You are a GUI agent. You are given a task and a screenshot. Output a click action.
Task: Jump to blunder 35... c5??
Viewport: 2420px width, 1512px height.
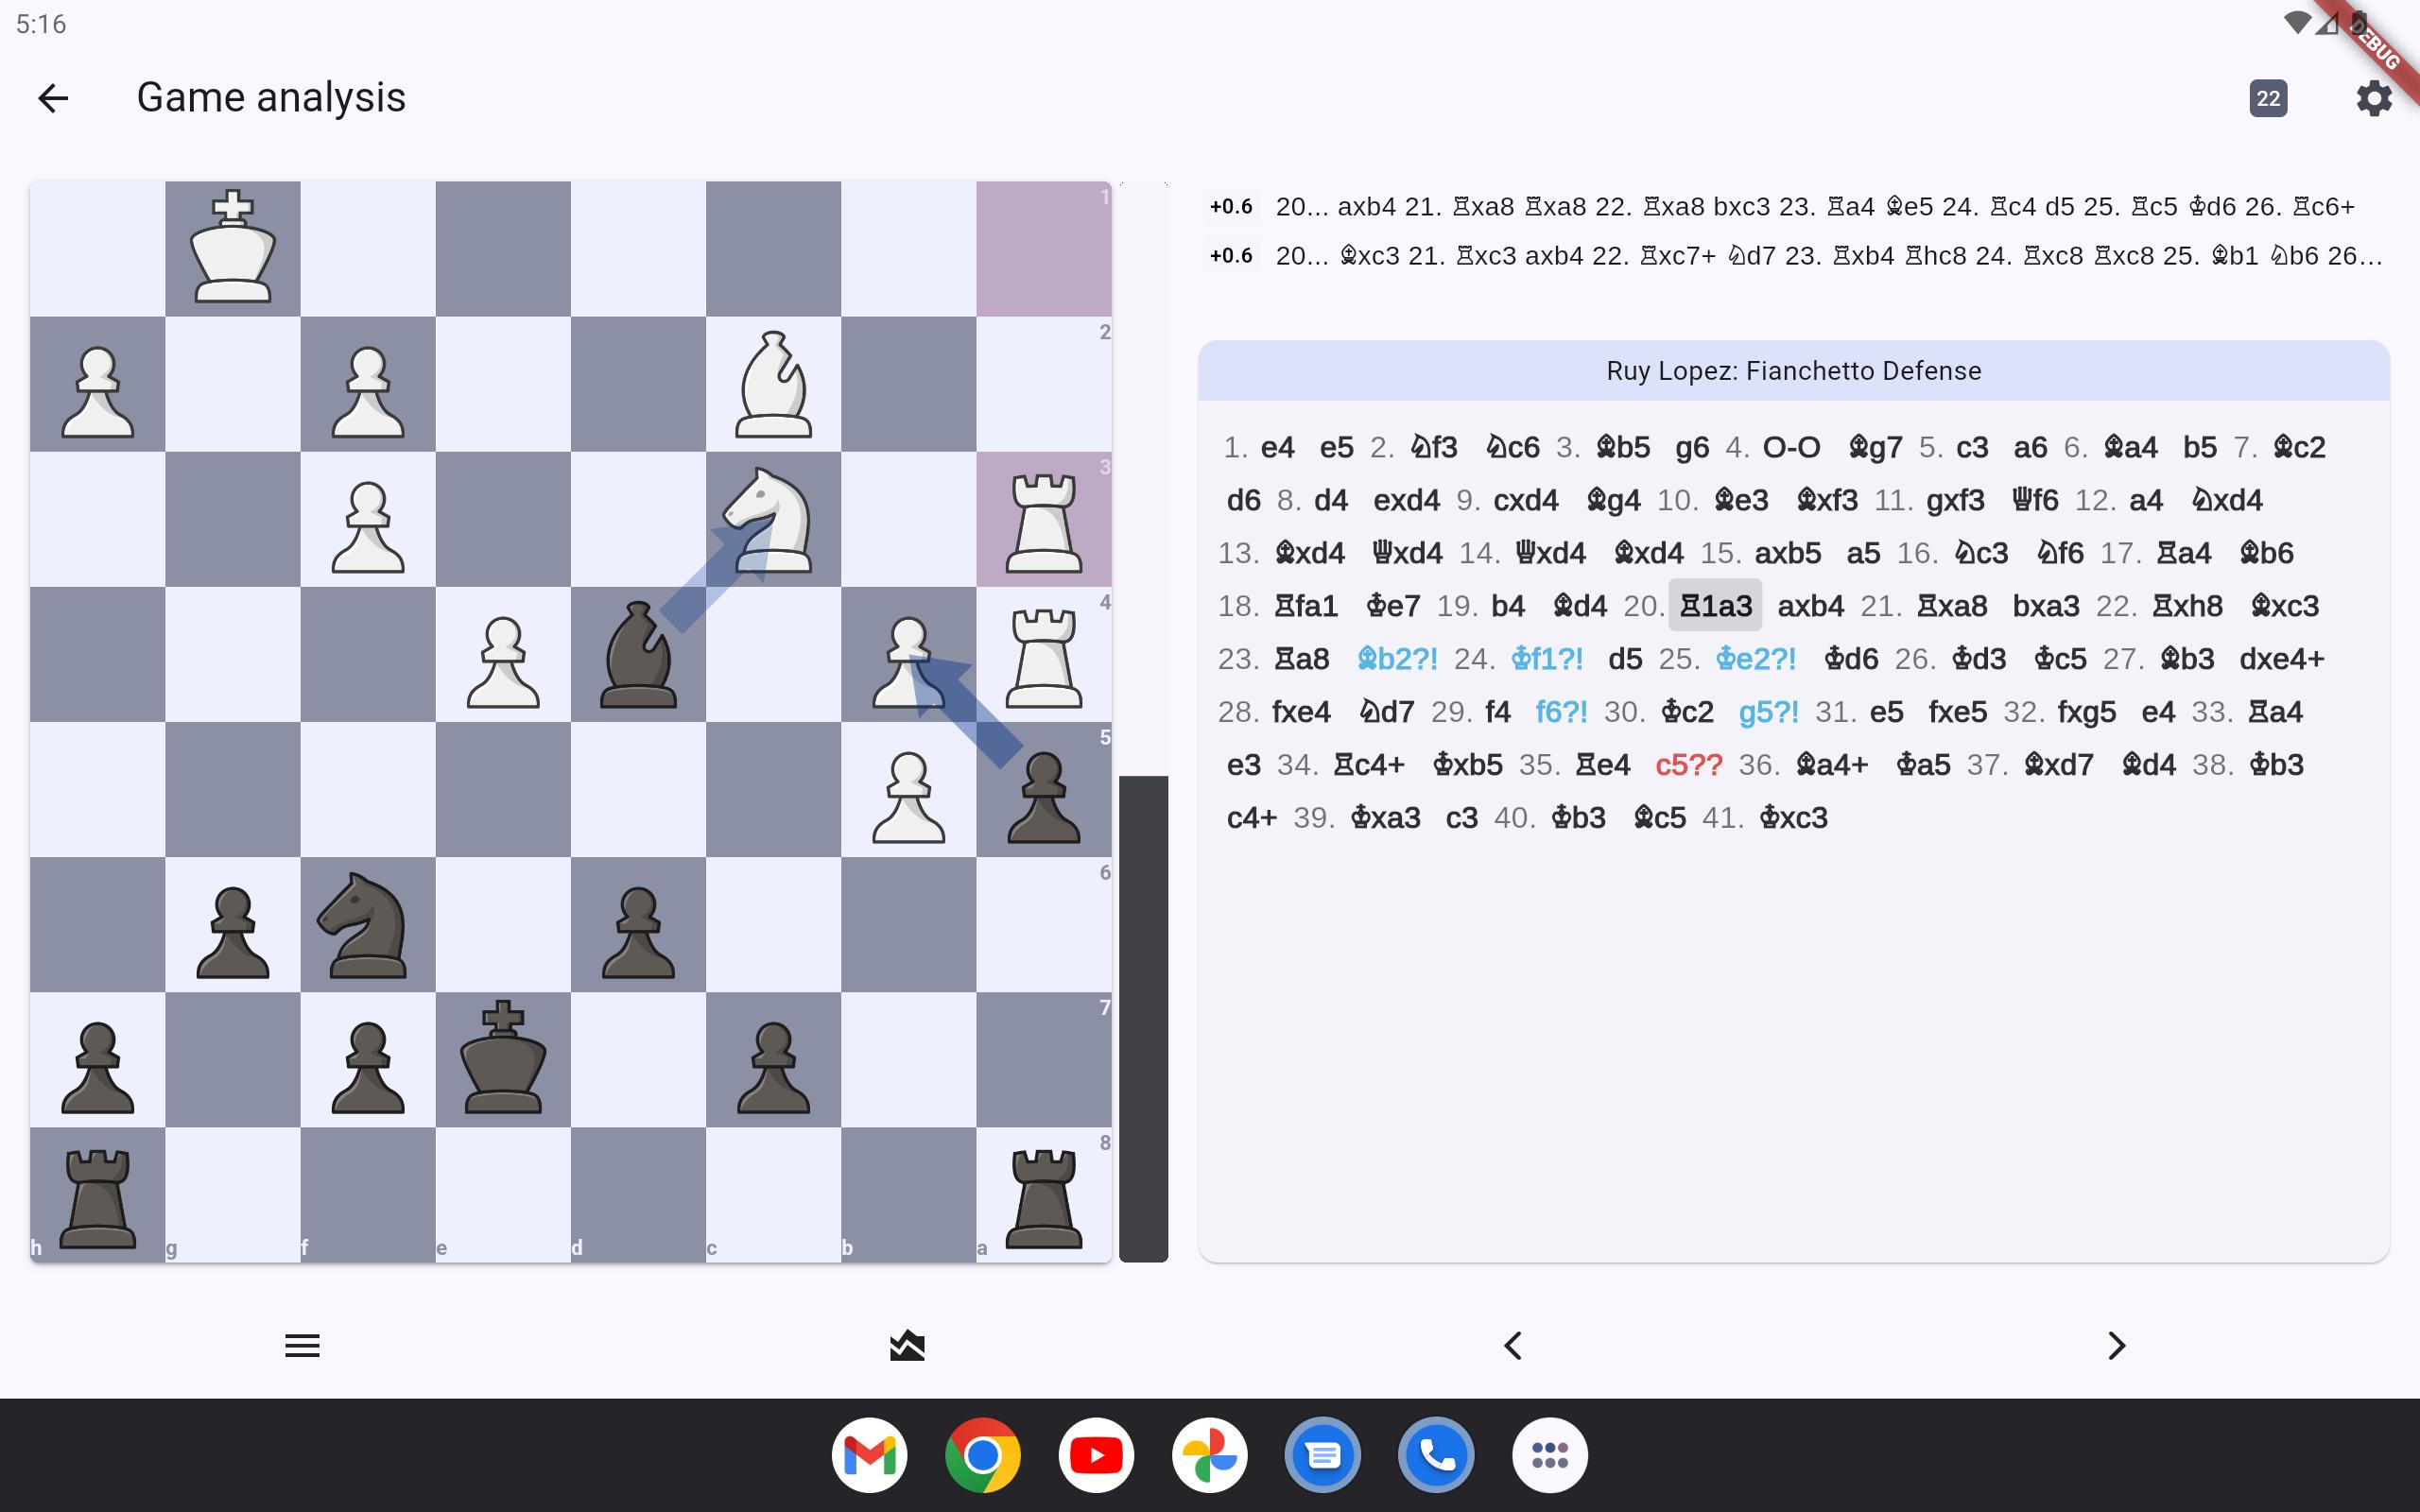[1689, 765]
